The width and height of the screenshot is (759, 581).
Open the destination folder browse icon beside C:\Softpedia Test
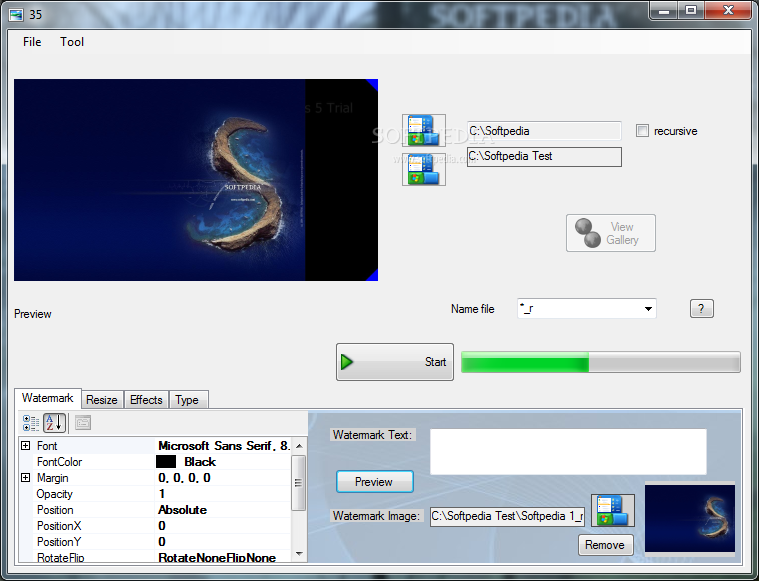(x=424, y=169)
